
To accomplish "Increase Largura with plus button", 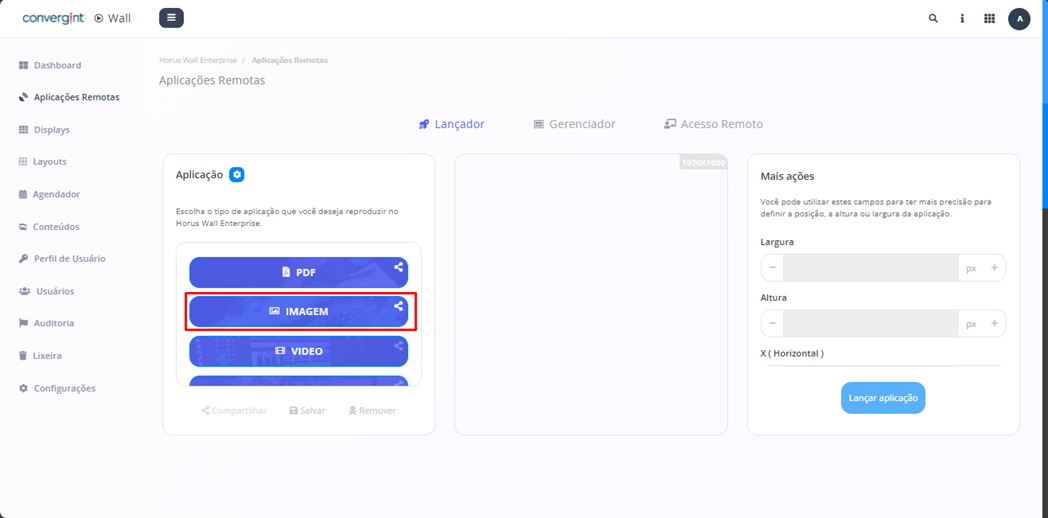I will pos(994,268).
